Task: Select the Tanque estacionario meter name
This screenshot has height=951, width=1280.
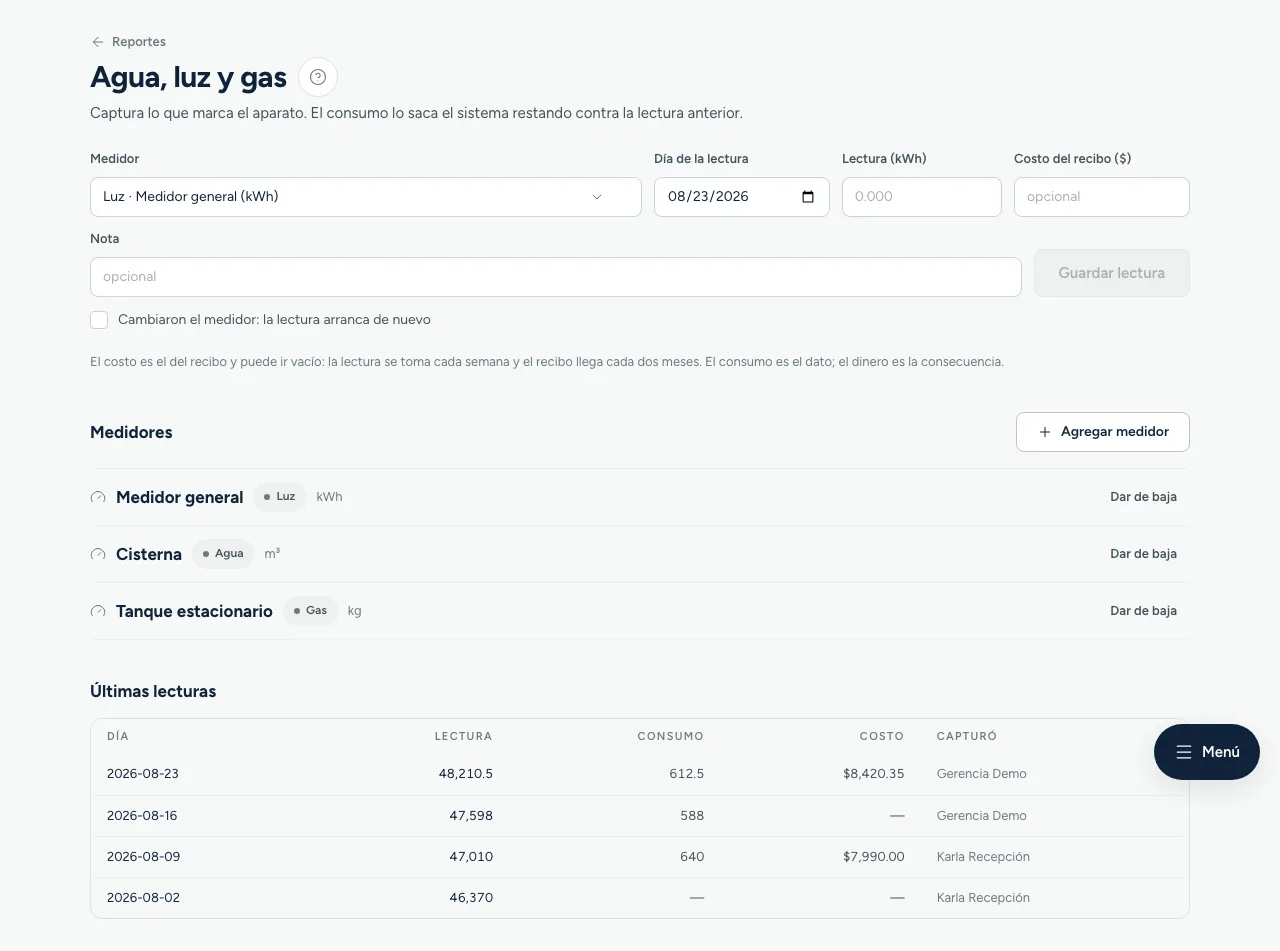Action: [x=194, y=611]
